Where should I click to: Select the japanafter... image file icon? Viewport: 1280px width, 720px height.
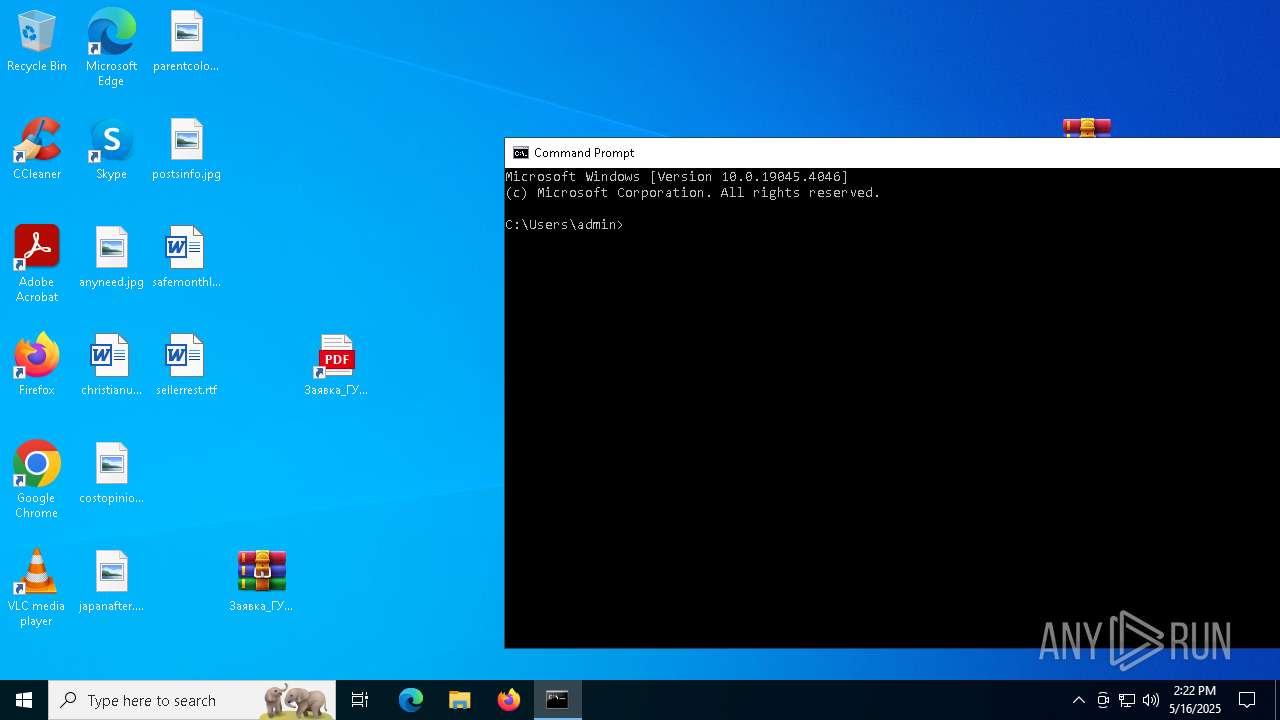coord(111,581)
